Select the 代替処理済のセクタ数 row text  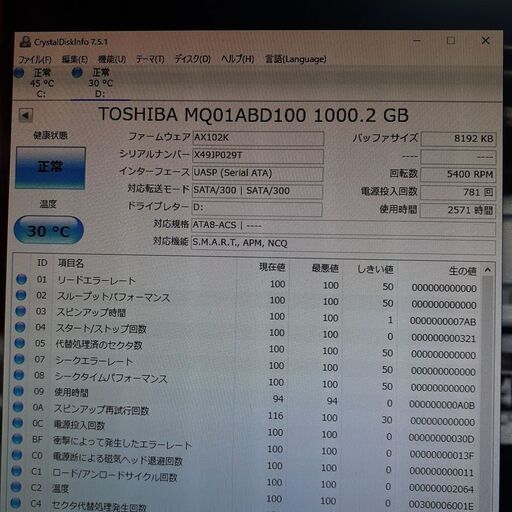pos(99,344)
